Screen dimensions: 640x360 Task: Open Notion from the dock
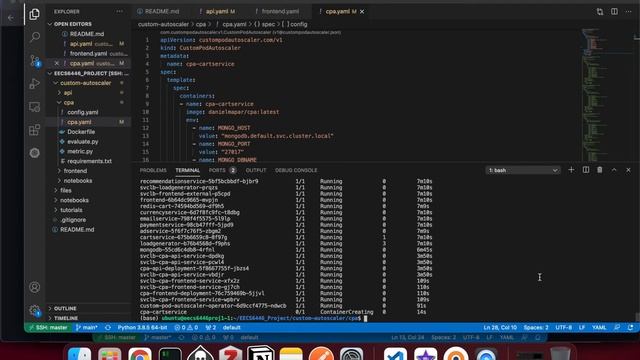[261, 354]
